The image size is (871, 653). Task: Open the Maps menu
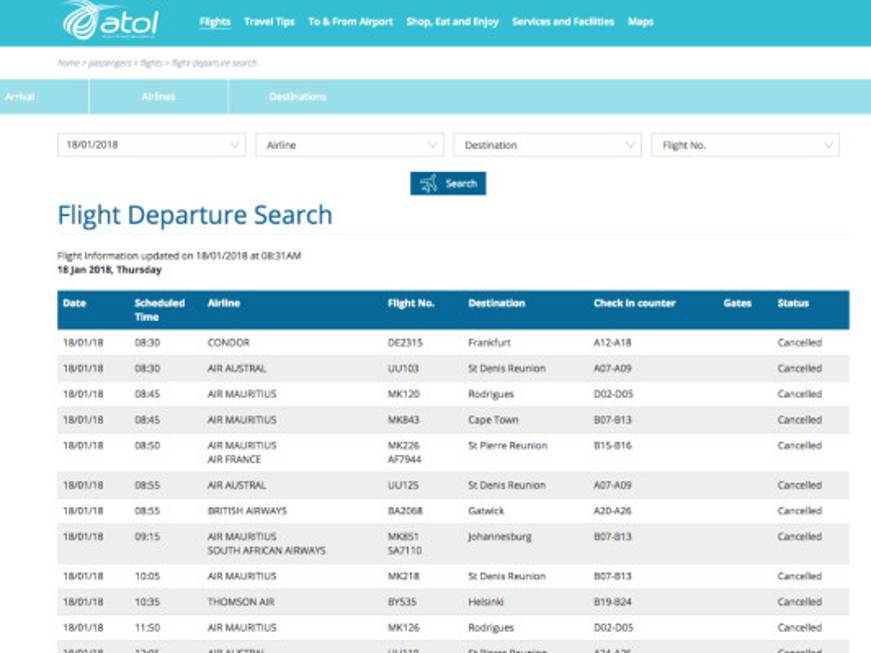640,22
